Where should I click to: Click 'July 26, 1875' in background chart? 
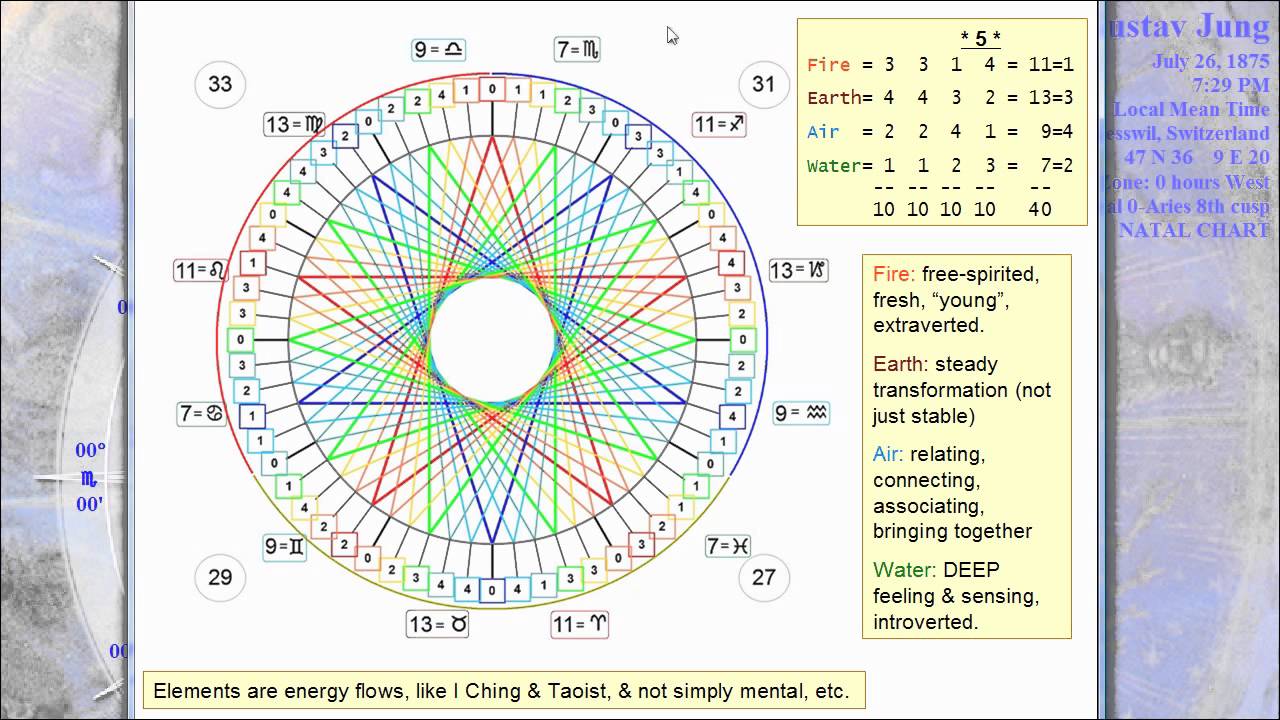(x=1210, y=61)
